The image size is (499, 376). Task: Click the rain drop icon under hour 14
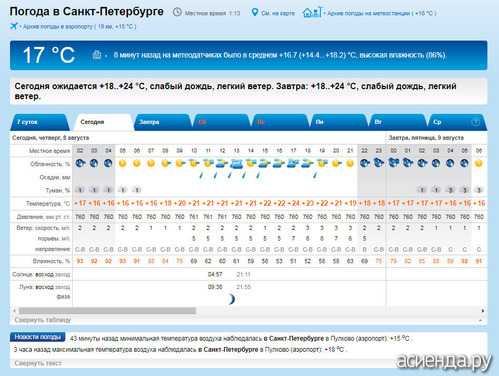258,175
